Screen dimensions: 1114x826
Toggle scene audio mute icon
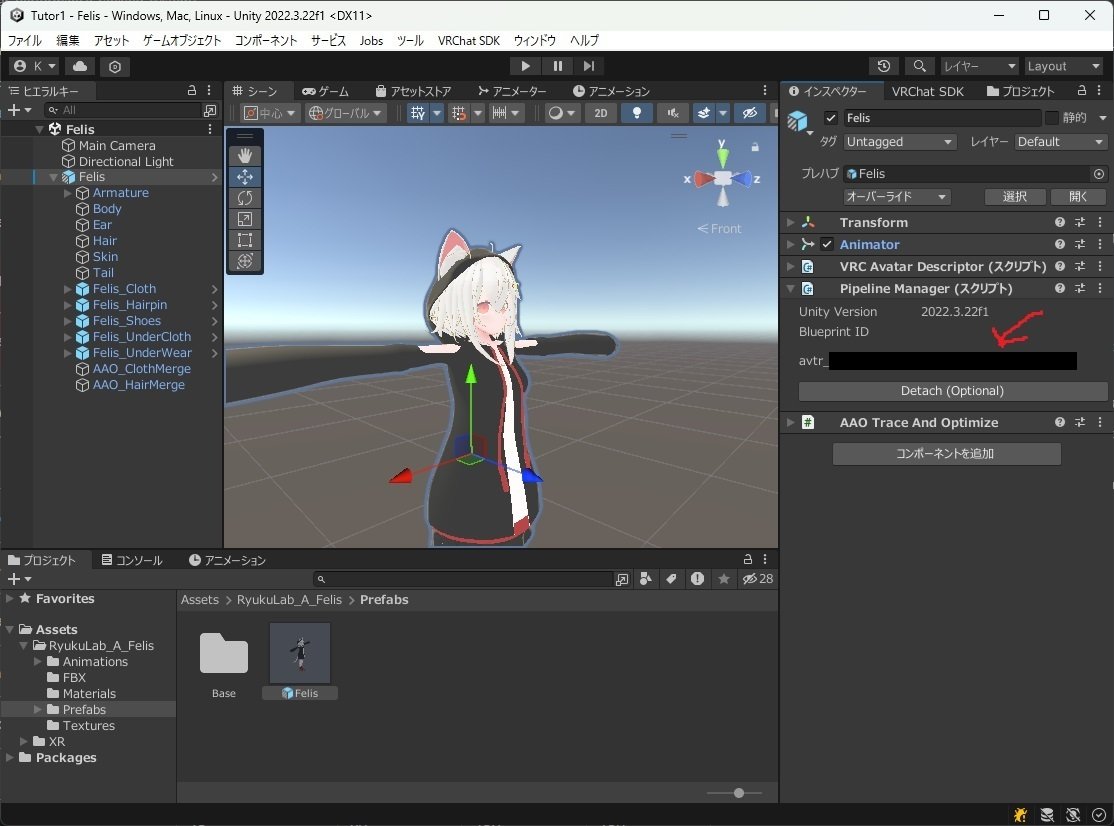pyautogui.click(x=673, y=113)
